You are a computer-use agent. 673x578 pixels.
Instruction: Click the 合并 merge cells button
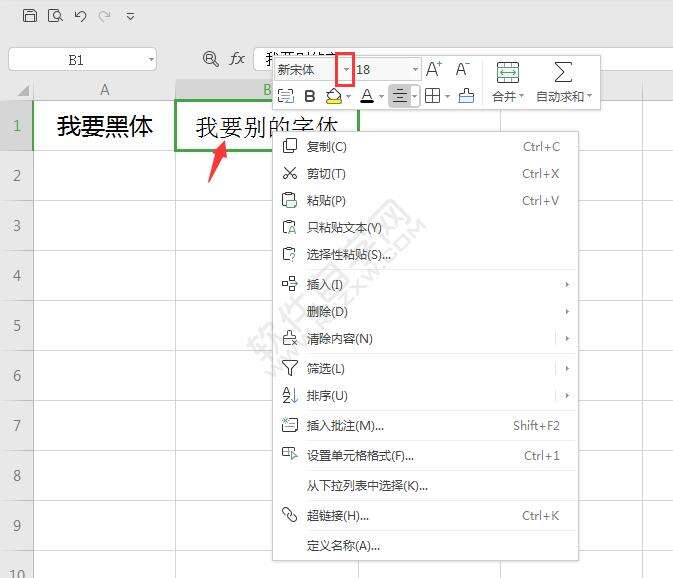coord(508,82)
